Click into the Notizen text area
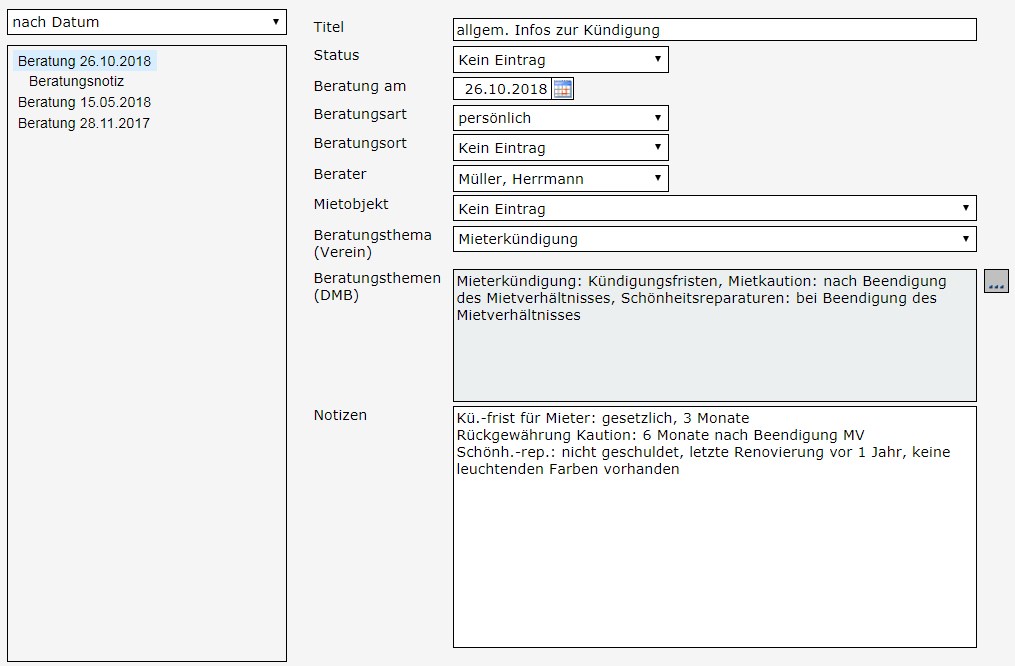This screenshot has width=1015, height=666. click(715, 527)
